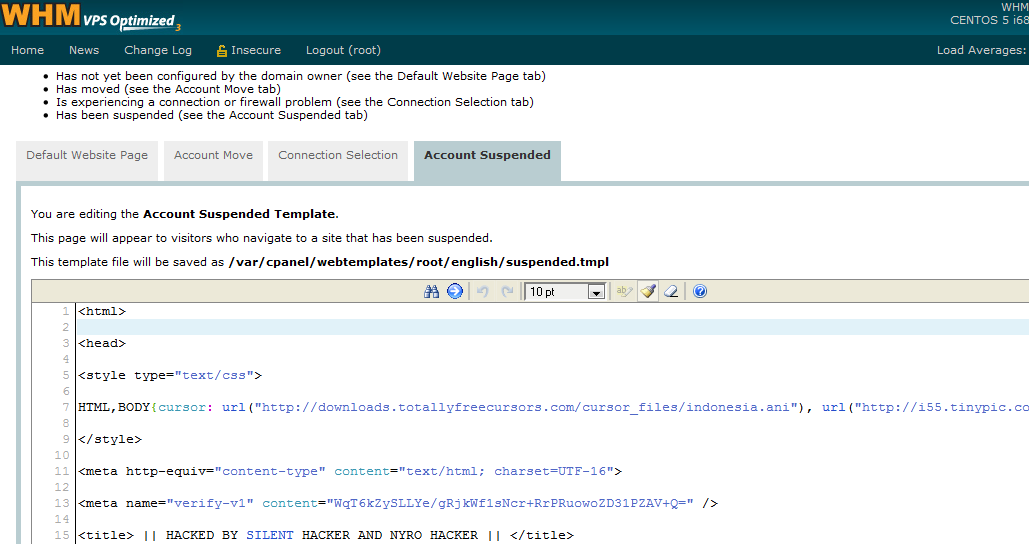
Task: Open the 10 pt font size dropdown
Action: coord(564,291)
